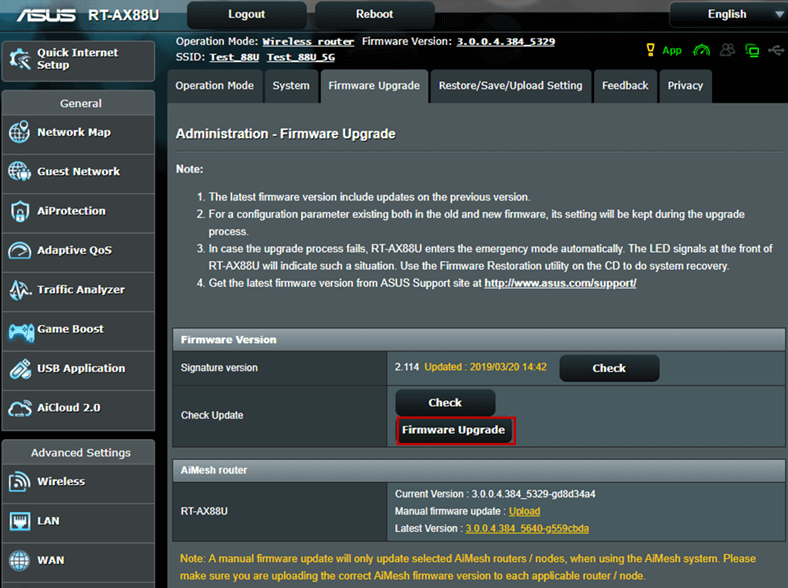Open latest version 3.0.0.4.384_5640 link
Image resolution: width=788 pixels, height=588 pixels.
527,528
